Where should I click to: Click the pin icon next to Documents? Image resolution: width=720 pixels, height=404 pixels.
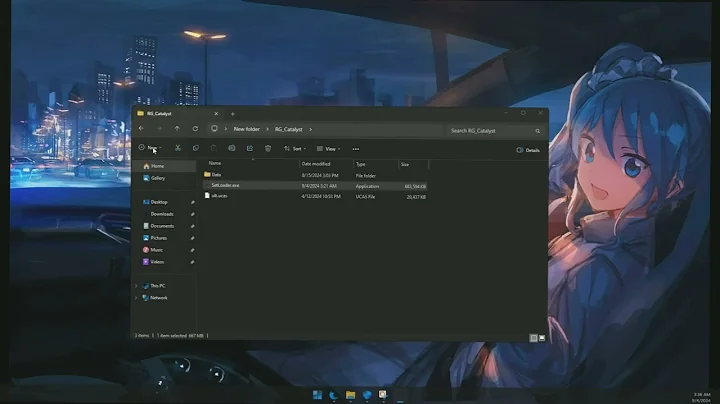point(192,226)
